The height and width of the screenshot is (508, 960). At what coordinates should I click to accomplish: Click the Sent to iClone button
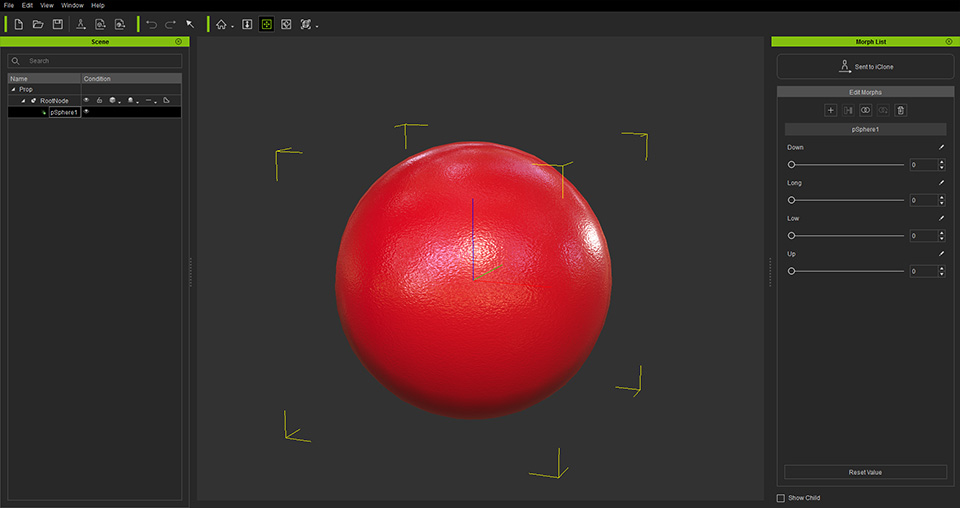point(865,67)
